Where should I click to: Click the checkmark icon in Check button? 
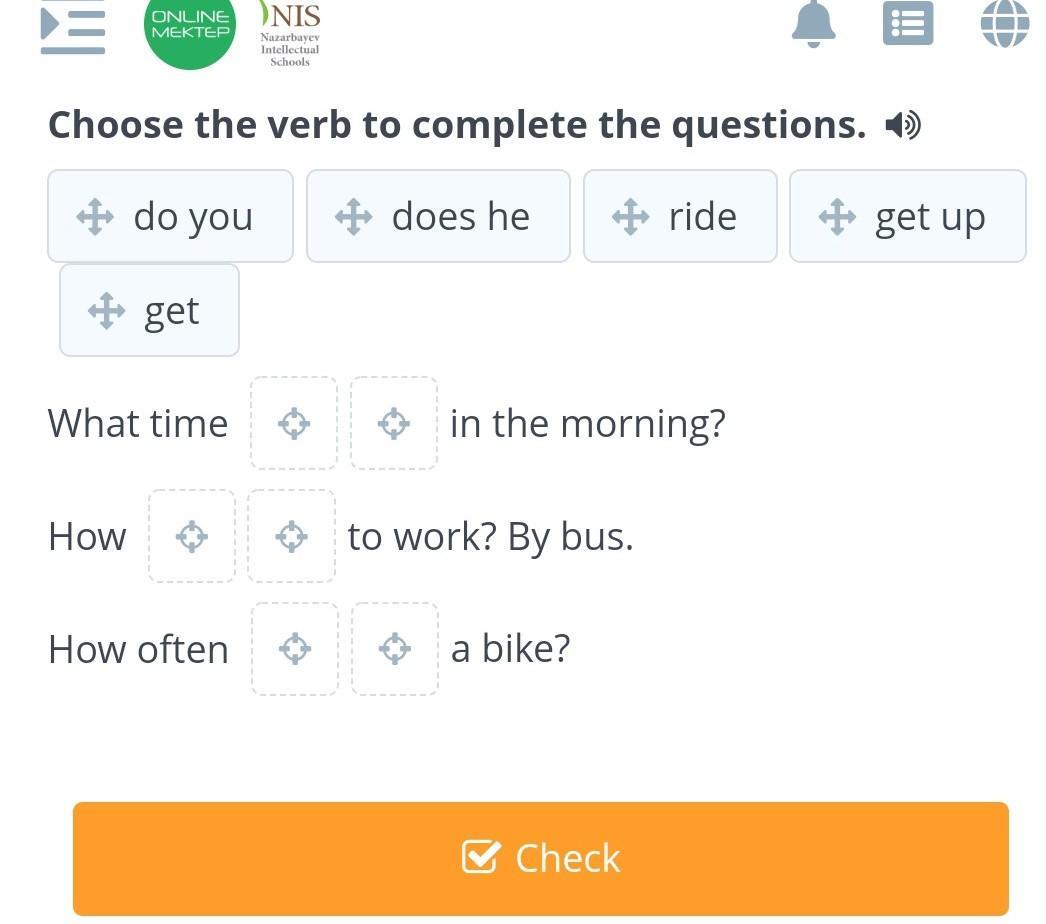(481, 857)
